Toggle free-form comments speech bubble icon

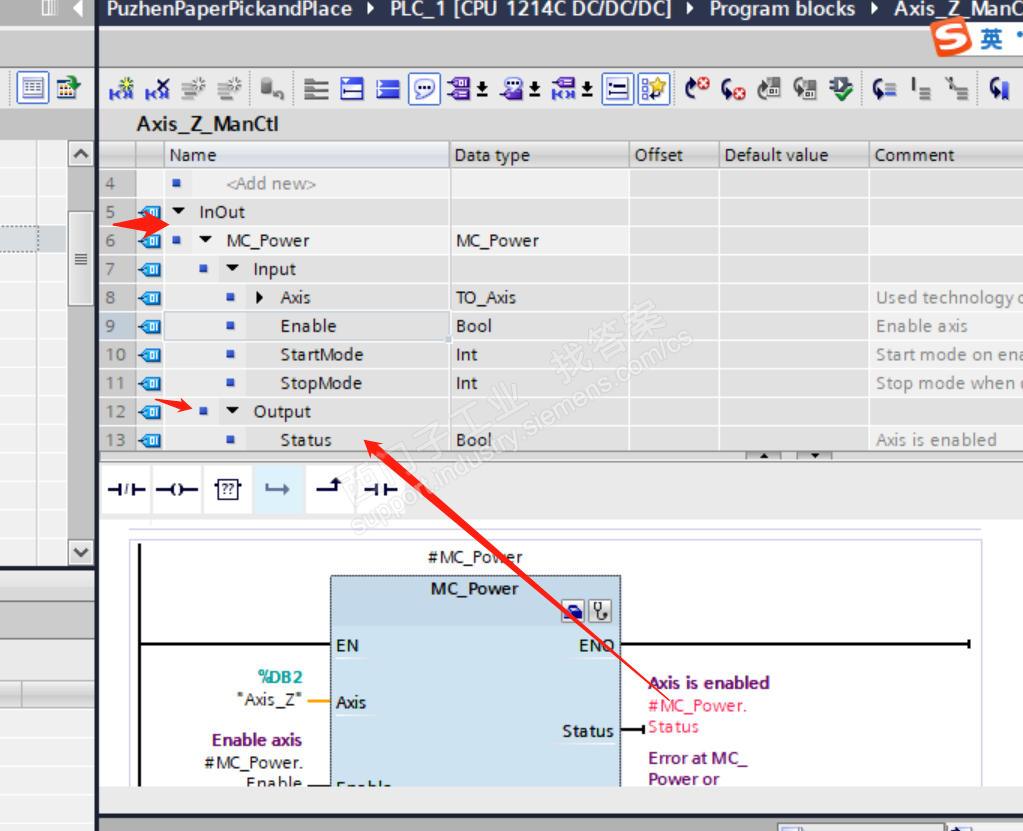tap(424, 89)
